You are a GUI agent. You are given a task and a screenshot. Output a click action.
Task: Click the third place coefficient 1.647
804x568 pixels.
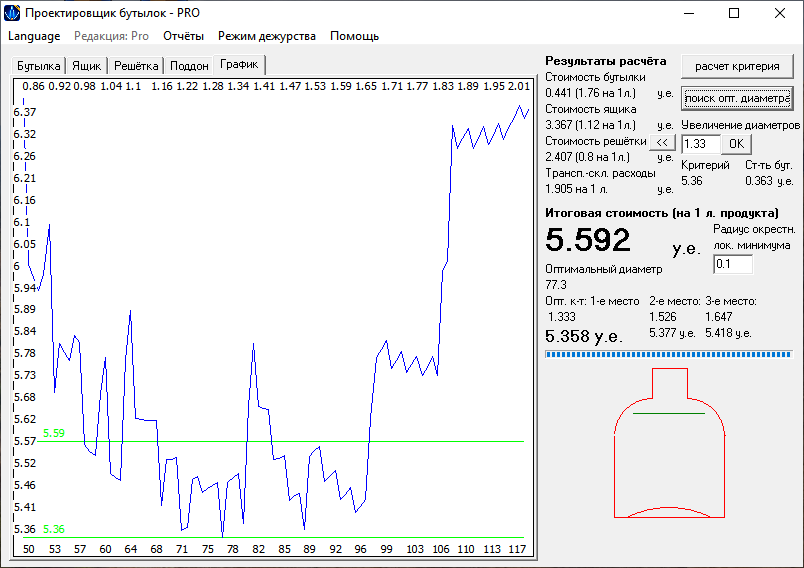coord(718,317)
